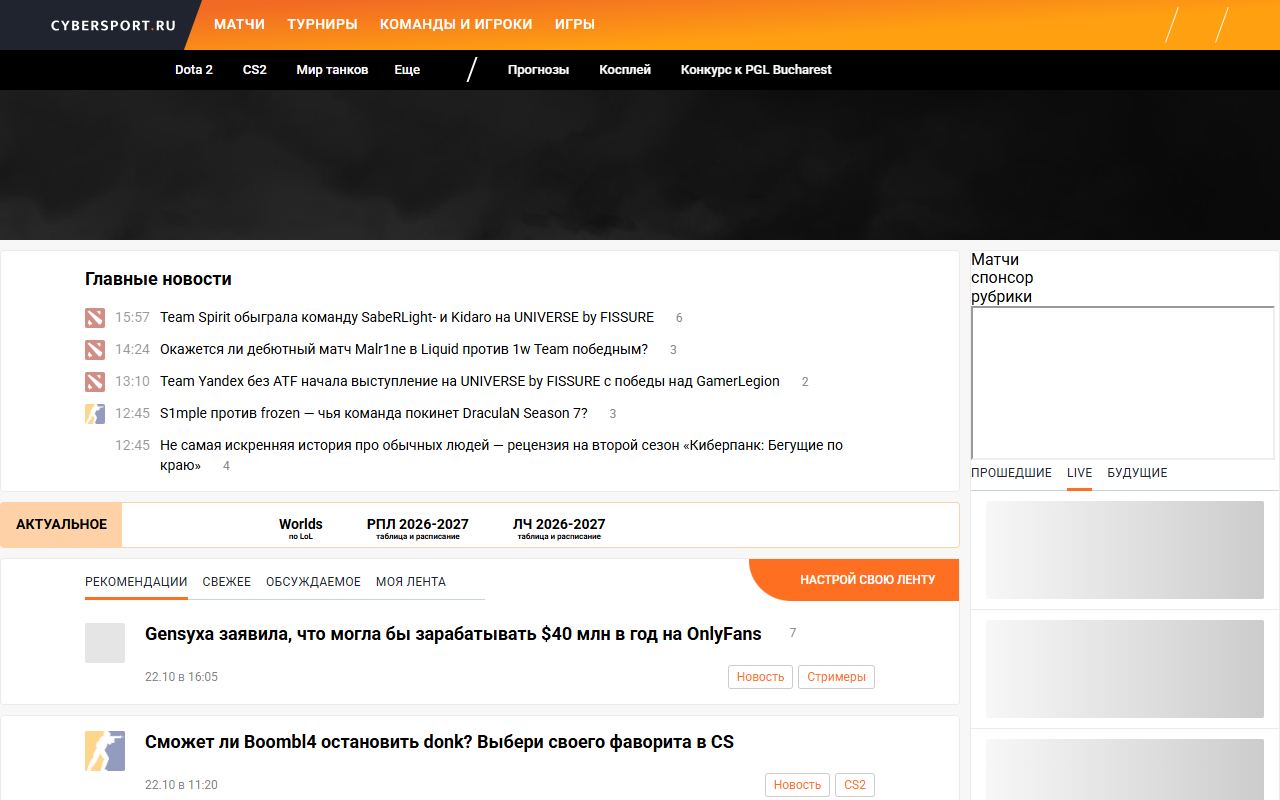Open Team Spirit обыграла команду SabeRLight- news
1280x800 pixels.
tap(407, 317)
